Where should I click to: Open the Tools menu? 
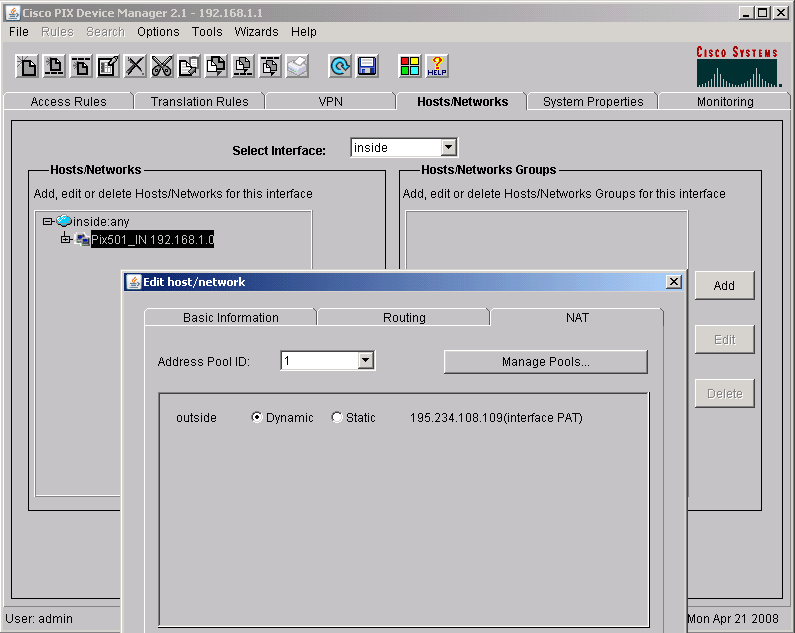click(x=207, y=31)
